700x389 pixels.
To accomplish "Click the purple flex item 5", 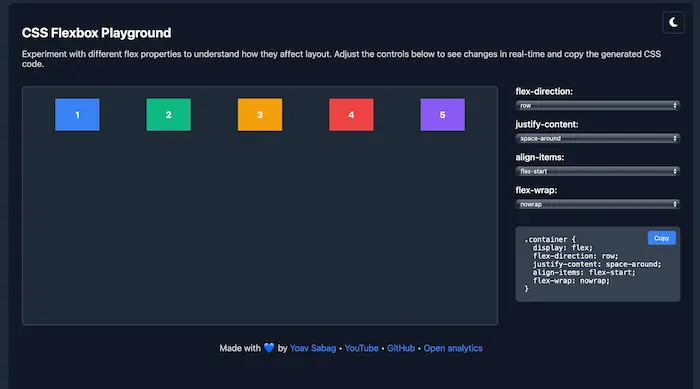I will click(x=442, y=115).
